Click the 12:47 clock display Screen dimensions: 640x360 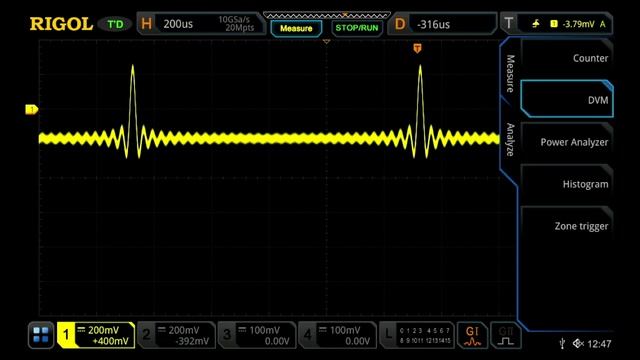599,344
